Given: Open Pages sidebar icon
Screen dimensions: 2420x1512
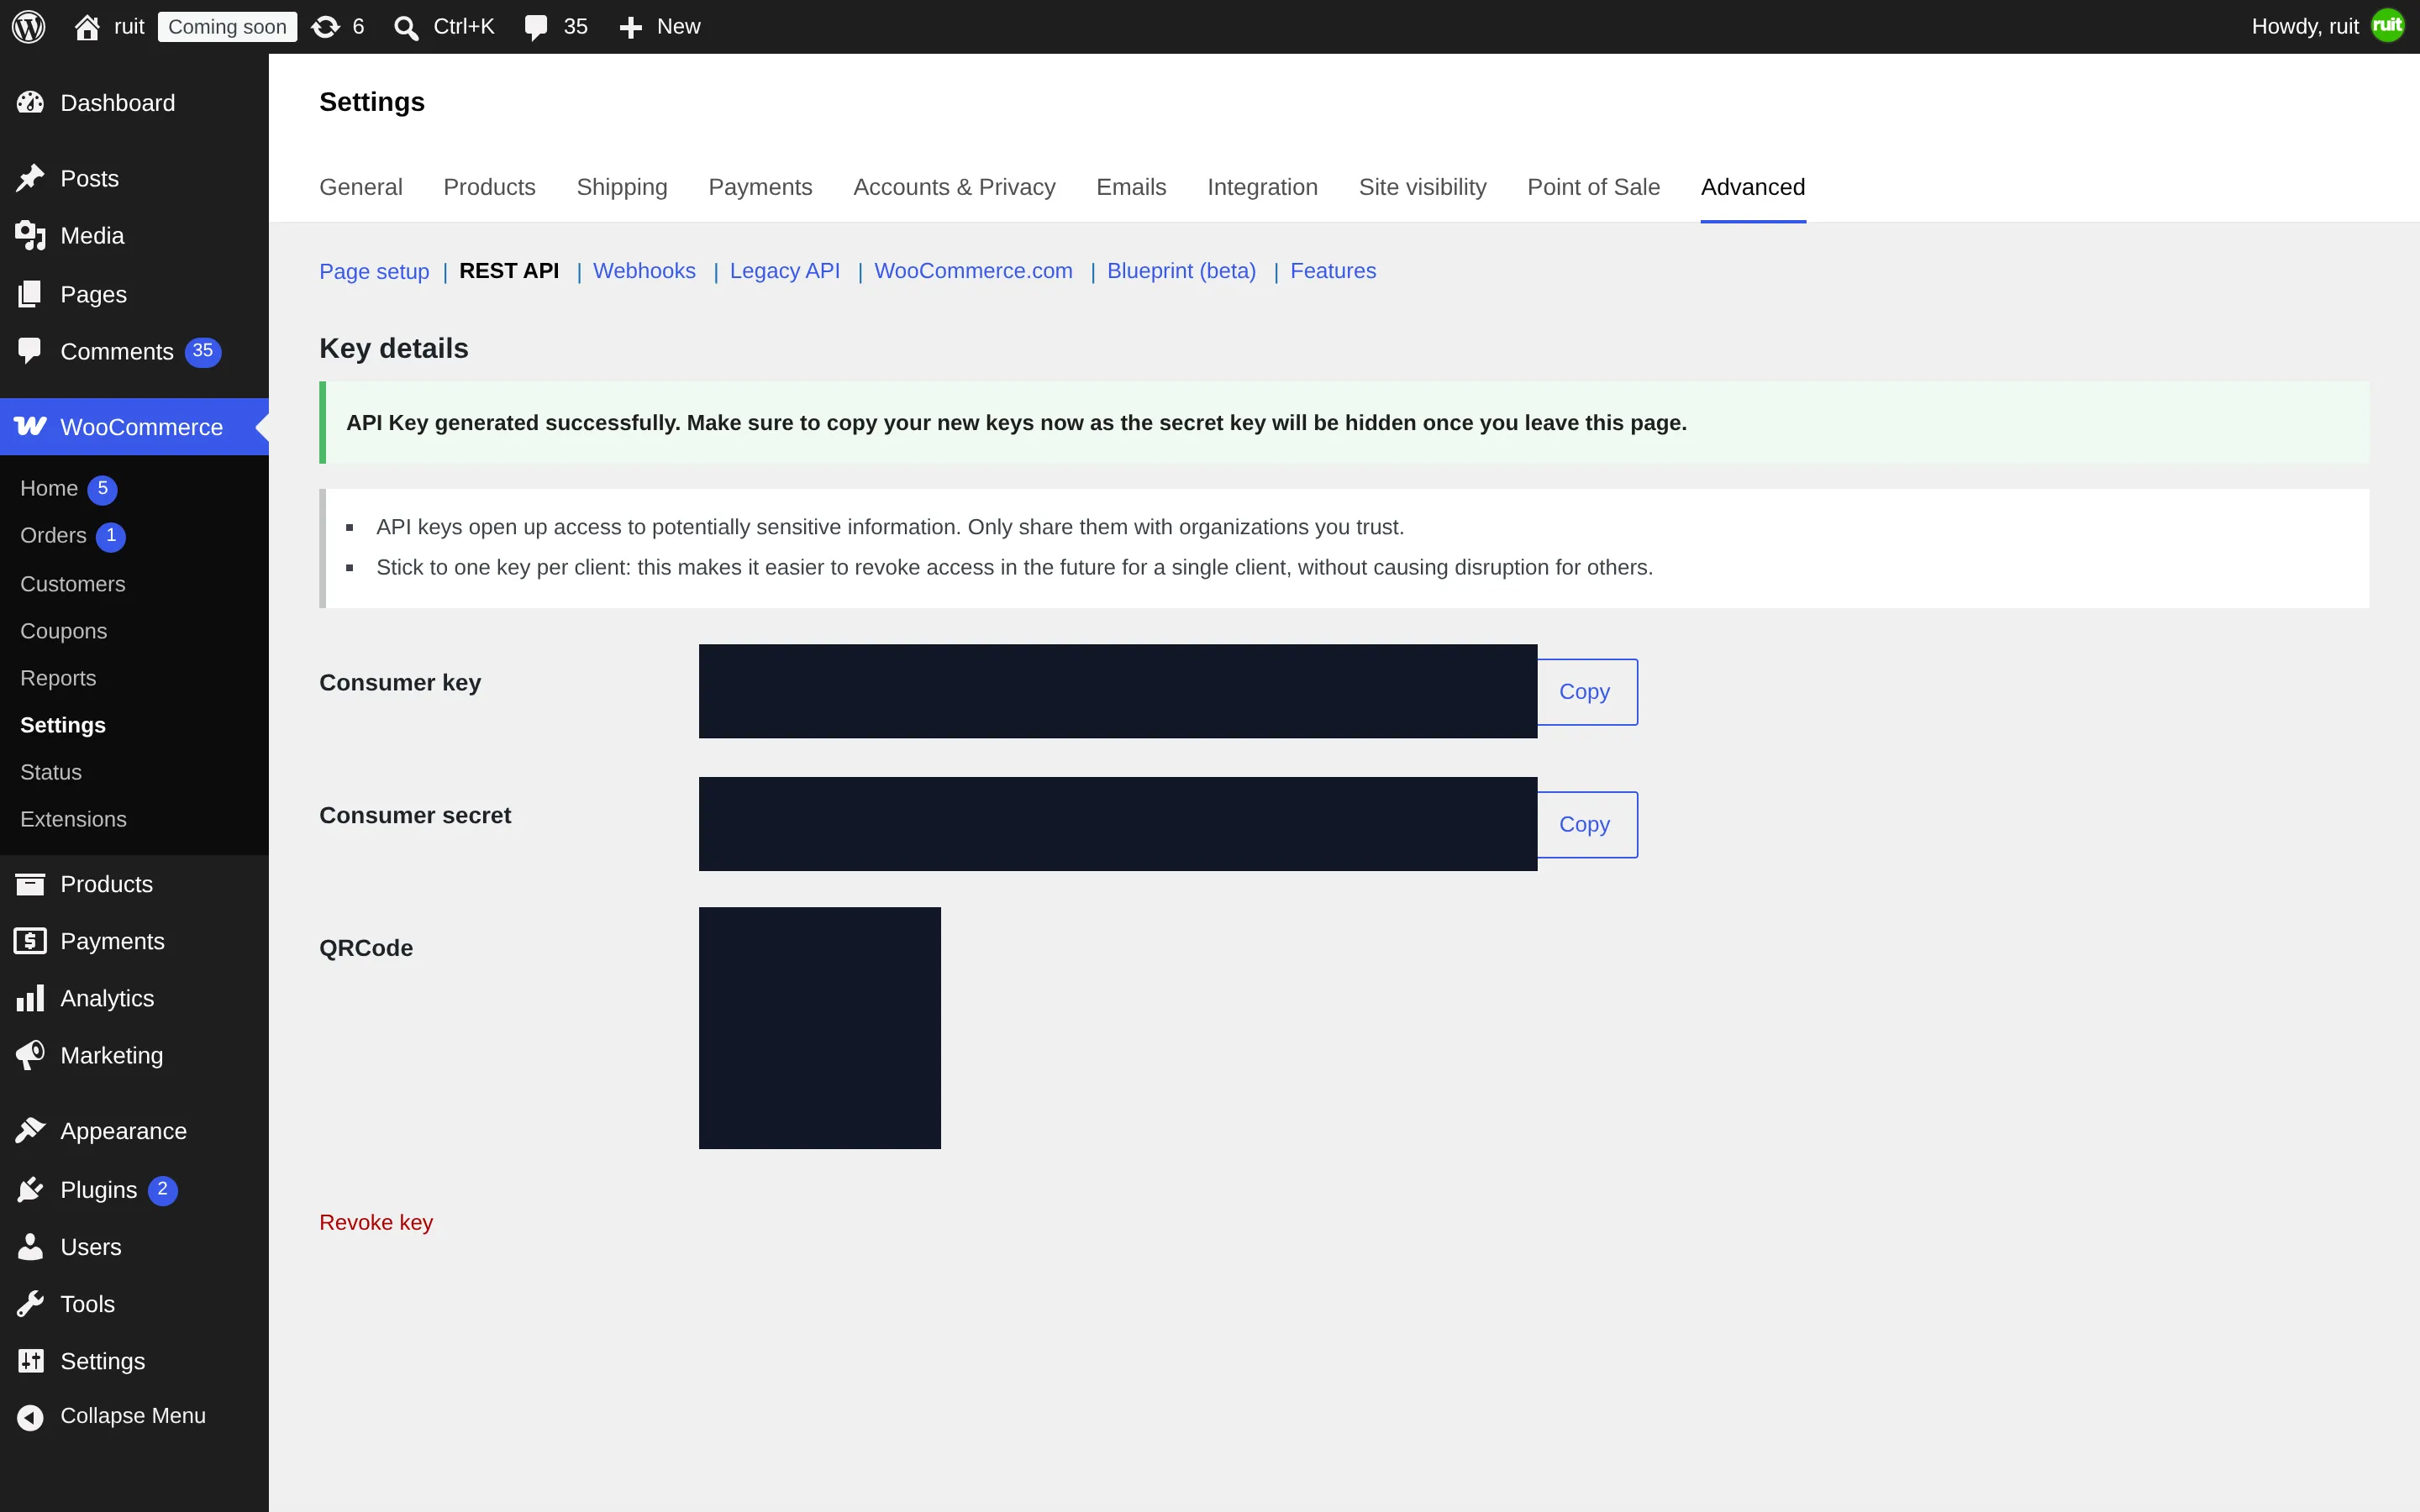Looking at the screenshot, I should (30, 294).
